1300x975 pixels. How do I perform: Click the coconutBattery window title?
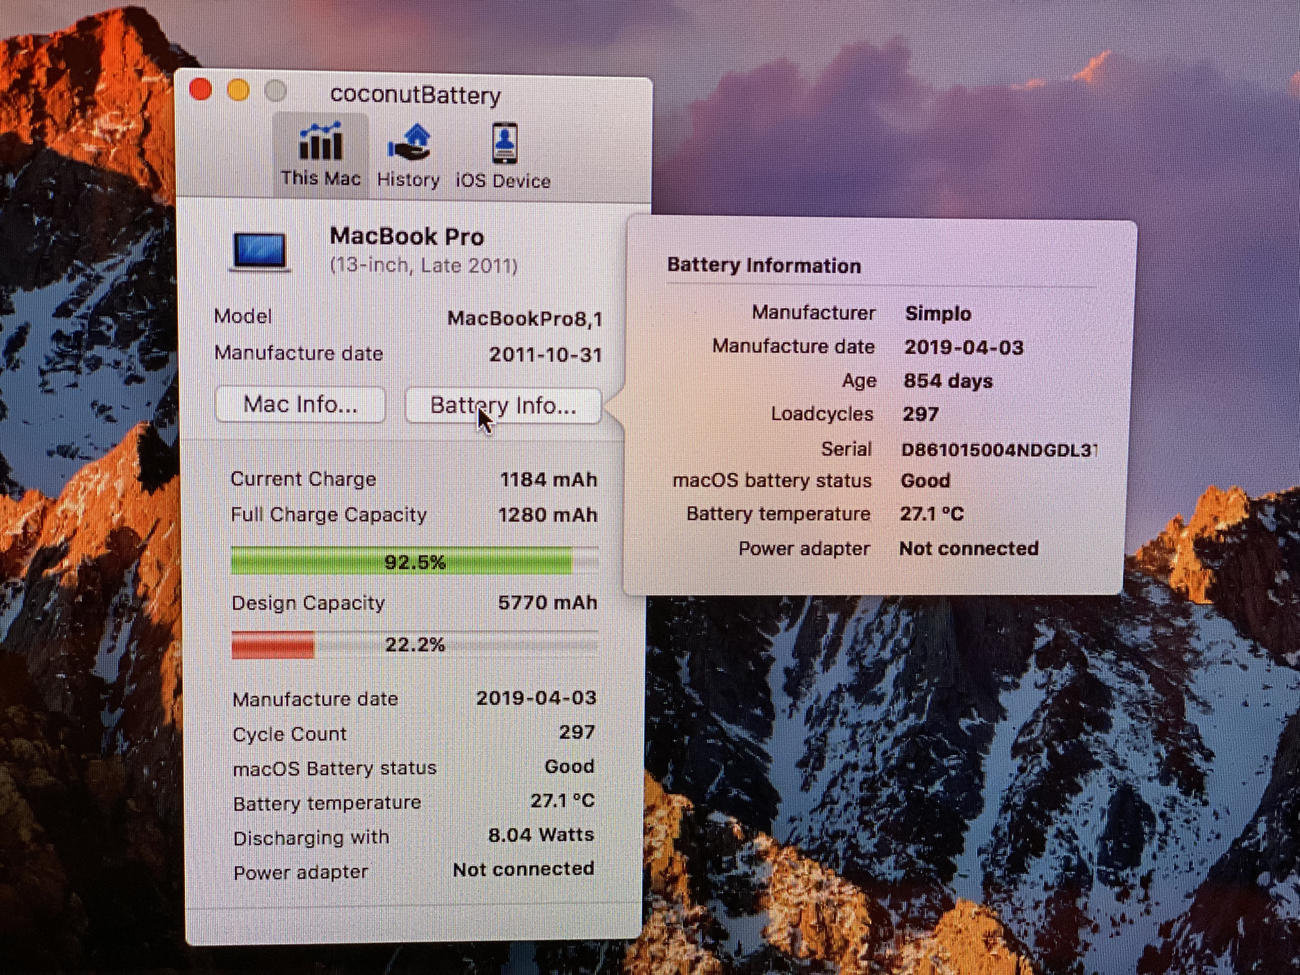[x=415, y=95]
